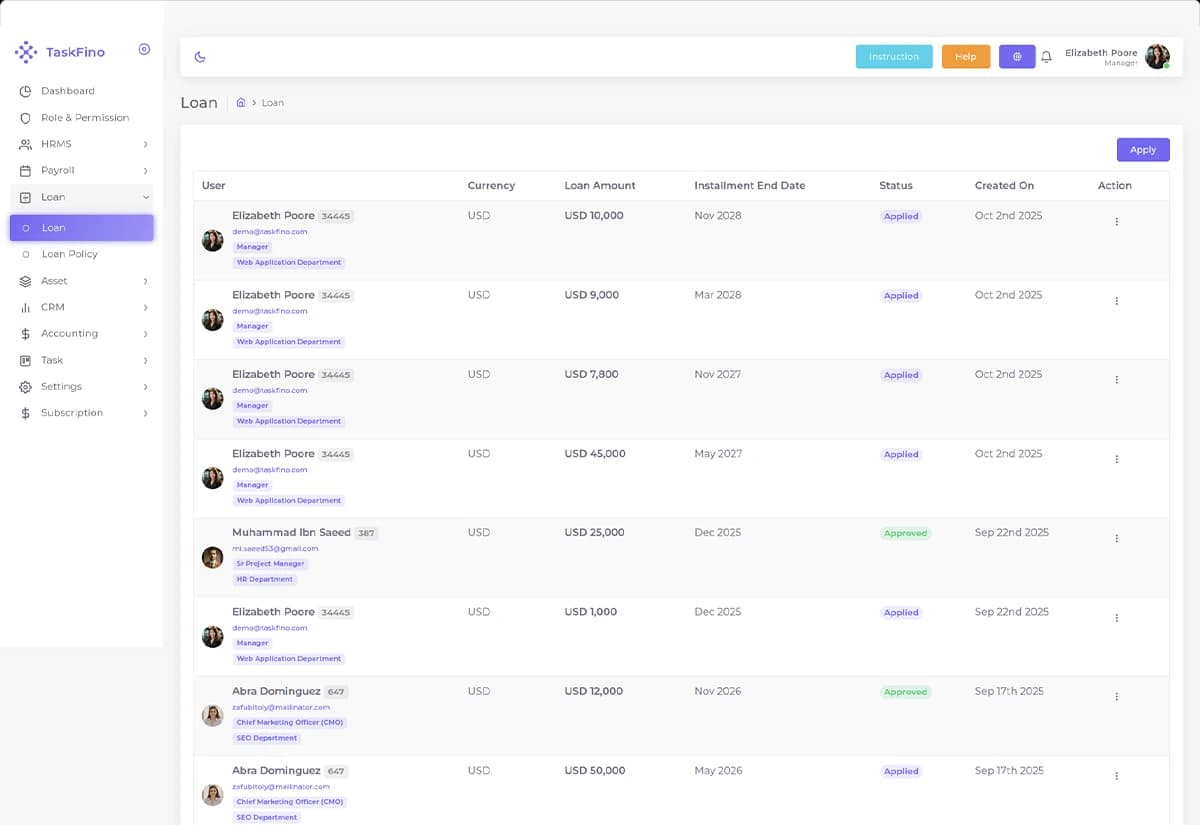Image resolution: width=1200 pixels, height=825 pixels.
Task: Click the Apply button
Action: coord(1143,150)
